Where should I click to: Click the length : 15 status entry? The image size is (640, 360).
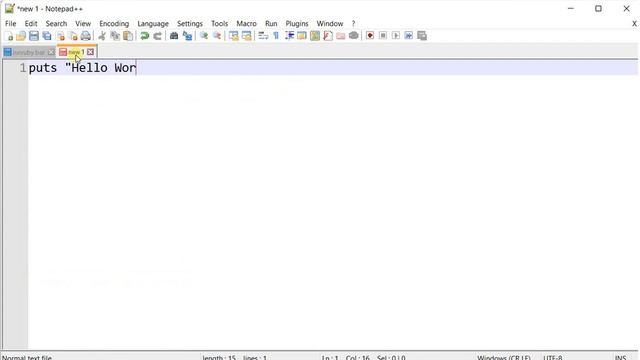[x=219, y=357]
